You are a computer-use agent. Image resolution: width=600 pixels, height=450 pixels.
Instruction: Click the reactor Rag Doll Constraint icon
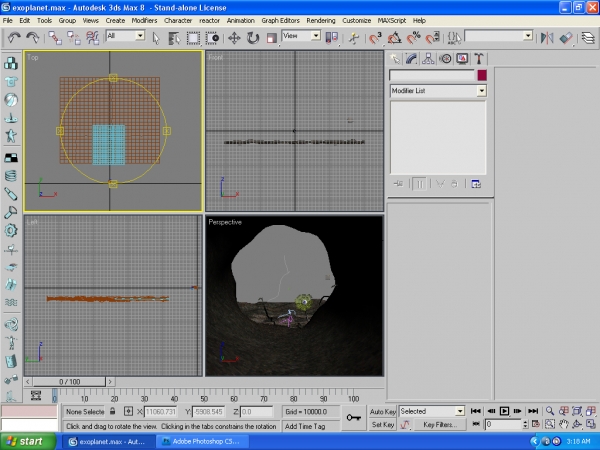point(11,342)
